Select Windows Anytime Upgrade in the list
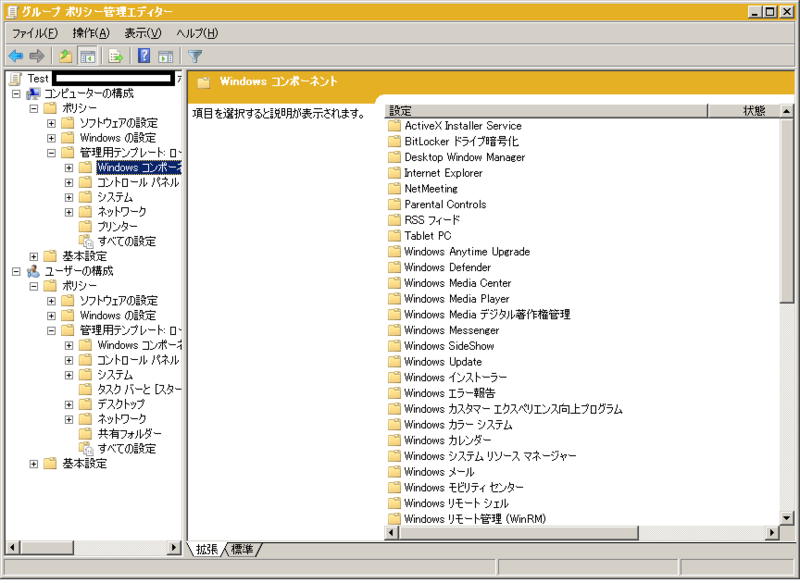Screen dimensions: 800x583 (x=467, y=252)
